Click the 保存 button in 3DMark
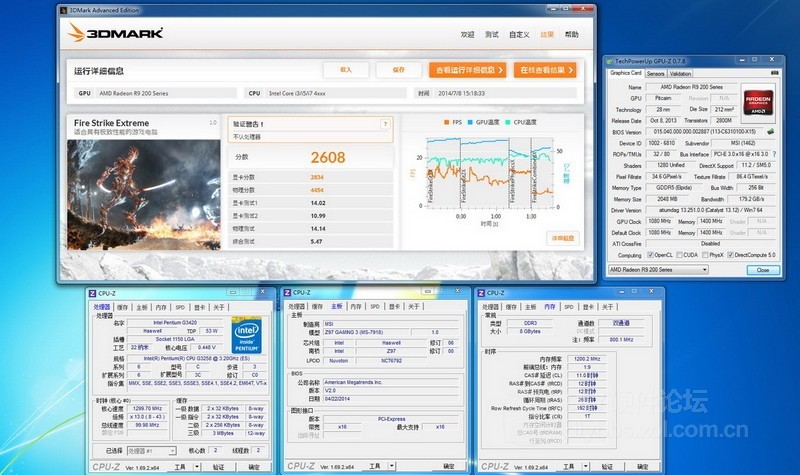 point(398,70)
